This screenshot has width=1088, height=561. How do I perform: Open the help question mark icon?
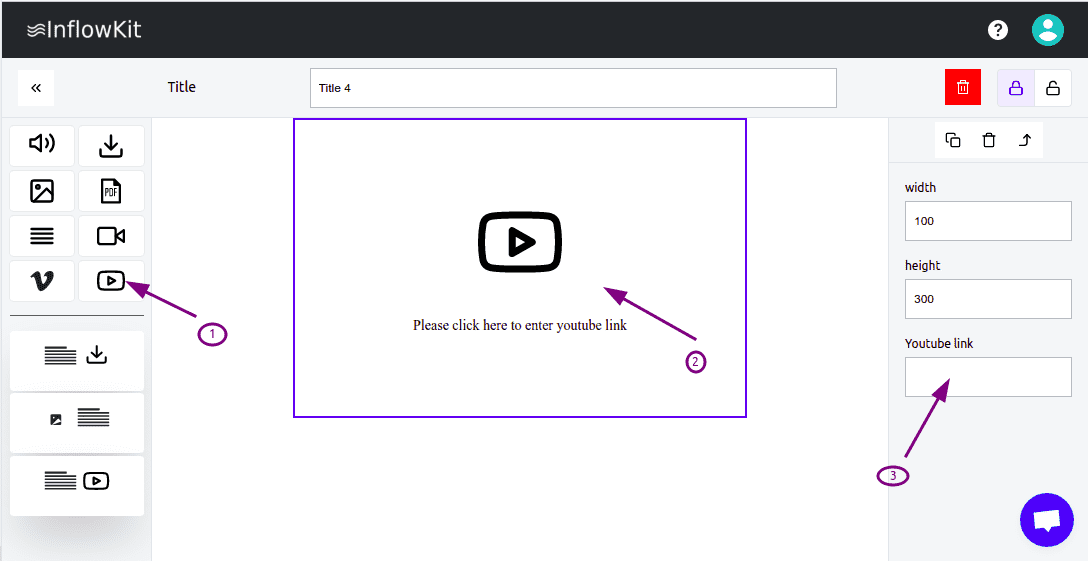pos(998,30)
